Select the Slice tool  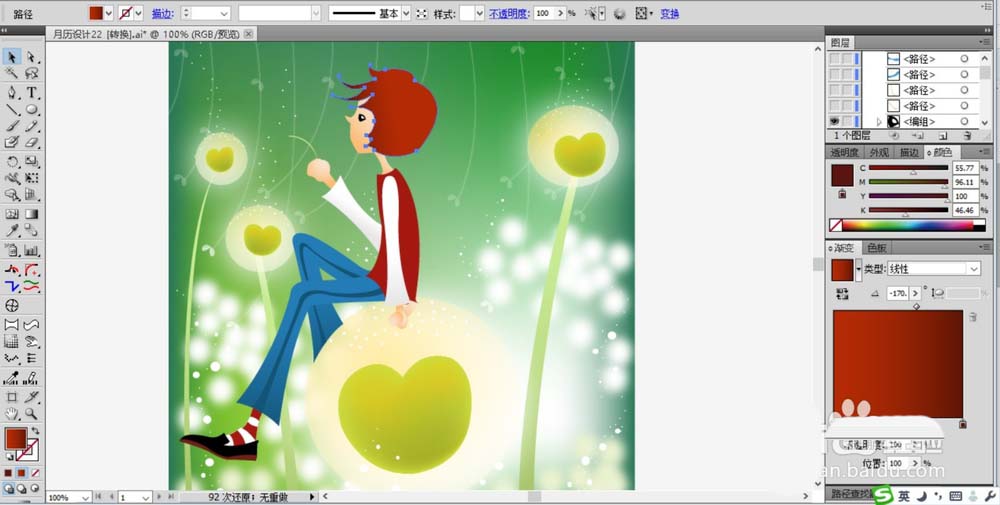coord(31,398)
